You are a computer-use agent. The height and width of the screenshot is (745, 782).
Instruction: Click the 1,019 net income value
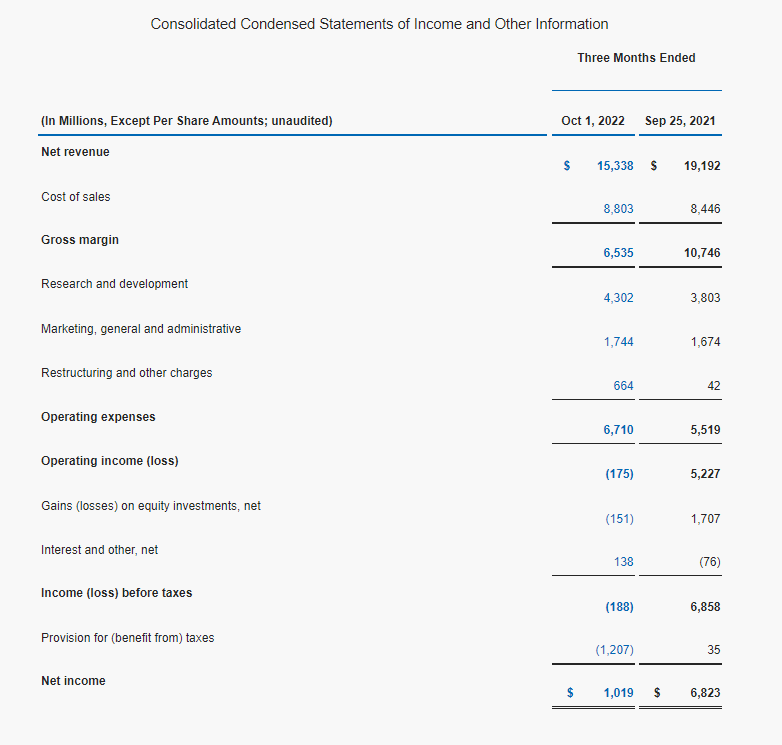tap(618, 693)
